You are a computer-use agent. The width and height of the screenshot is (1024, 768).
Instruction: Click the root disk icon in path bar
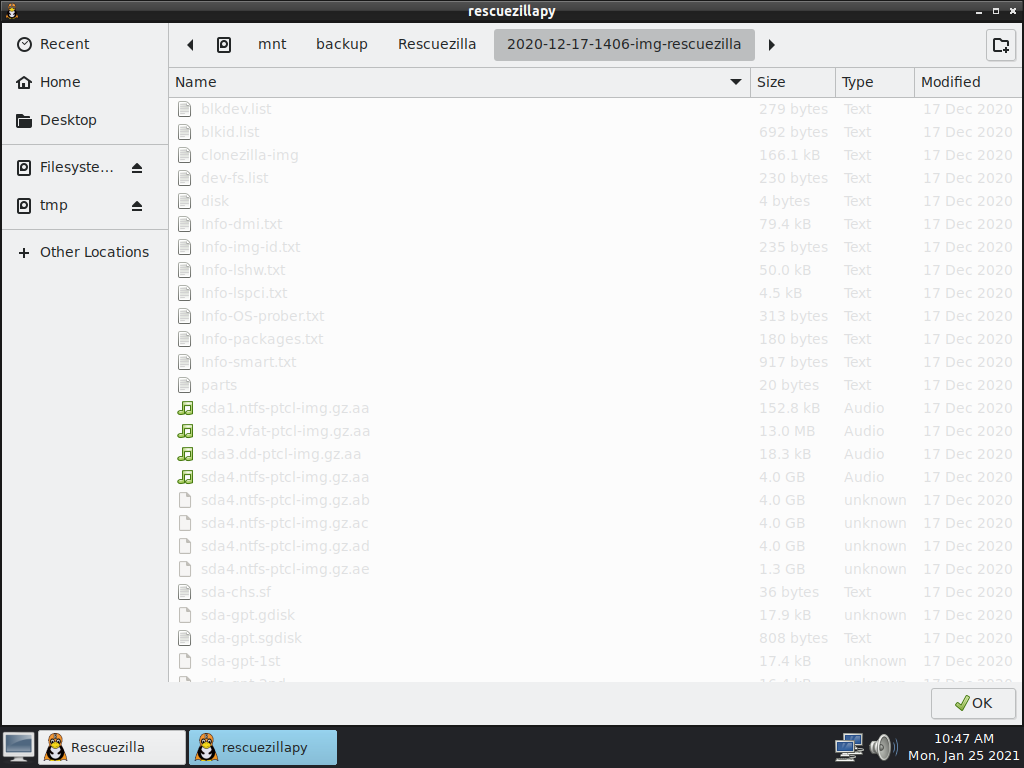click(224, 45)
